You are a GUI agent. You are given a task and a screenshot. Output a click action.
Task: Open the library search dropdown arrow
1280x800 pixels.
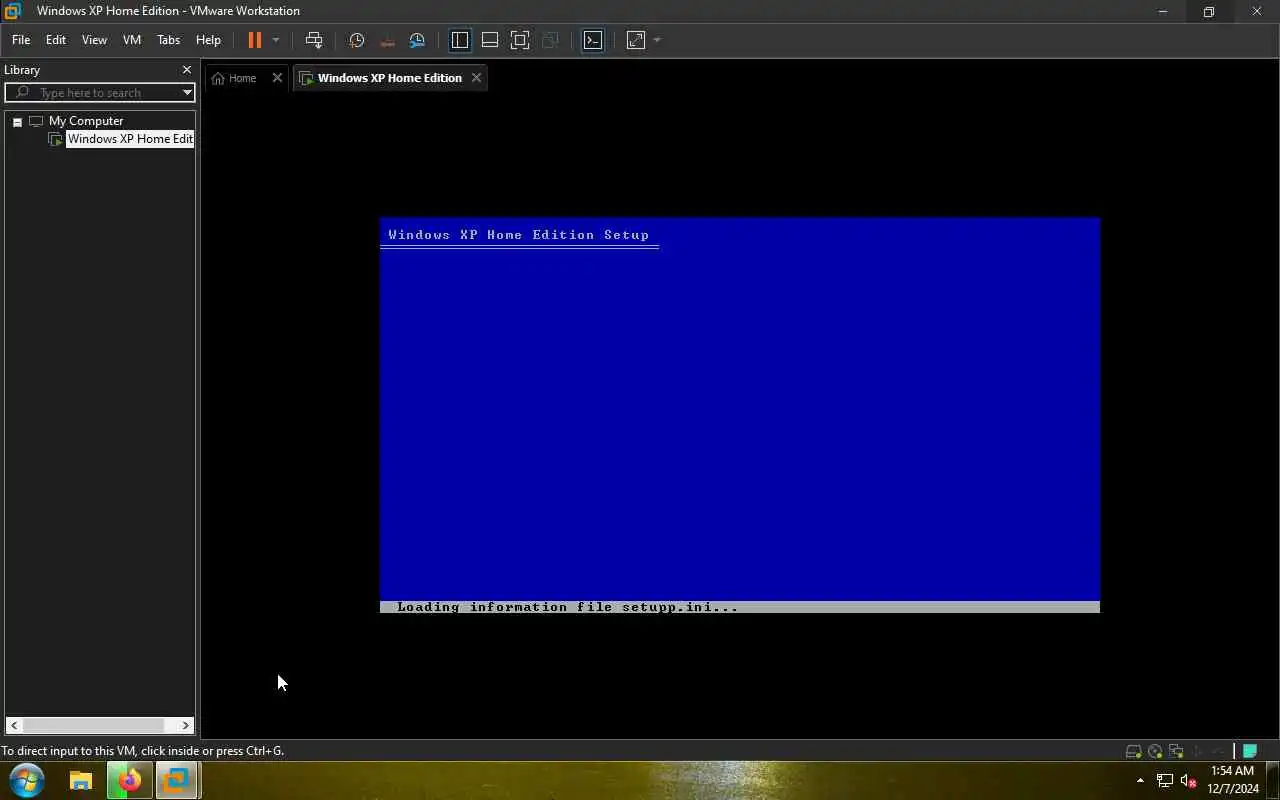(187, 93)
